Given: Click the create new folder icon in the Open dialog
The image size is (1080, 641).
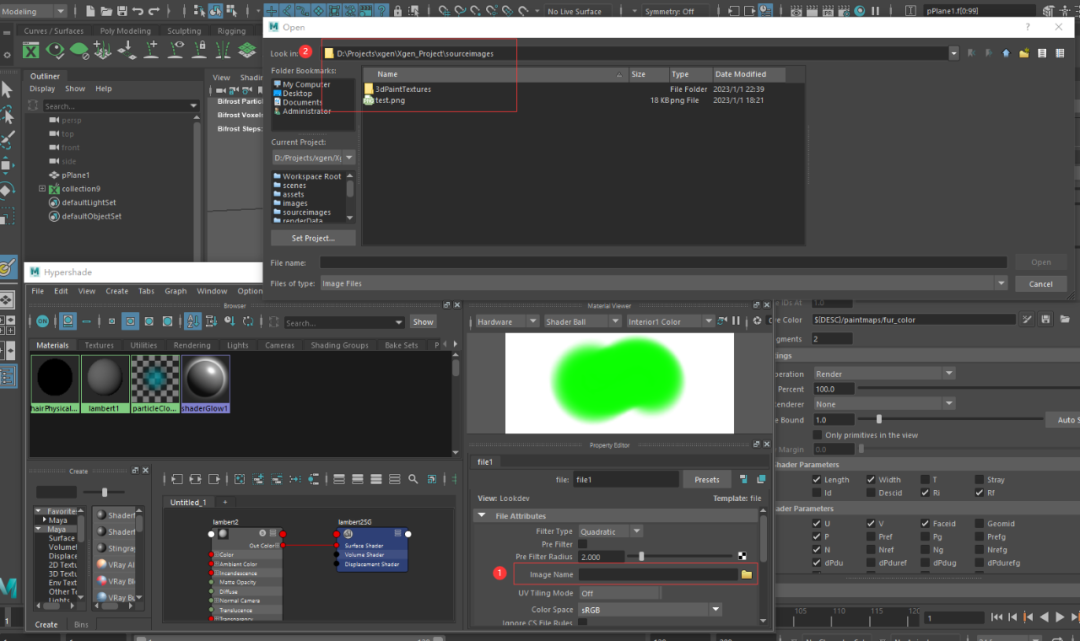Looking at the screenshot, I should click(1024, 53).
